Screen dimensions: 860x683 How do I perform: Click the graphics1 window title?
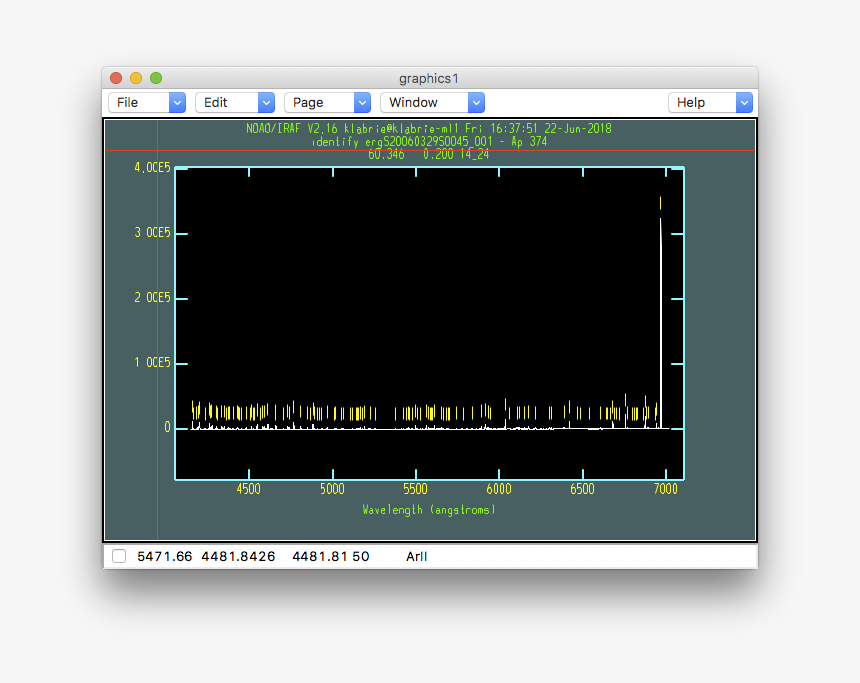[x=427, y=78]
